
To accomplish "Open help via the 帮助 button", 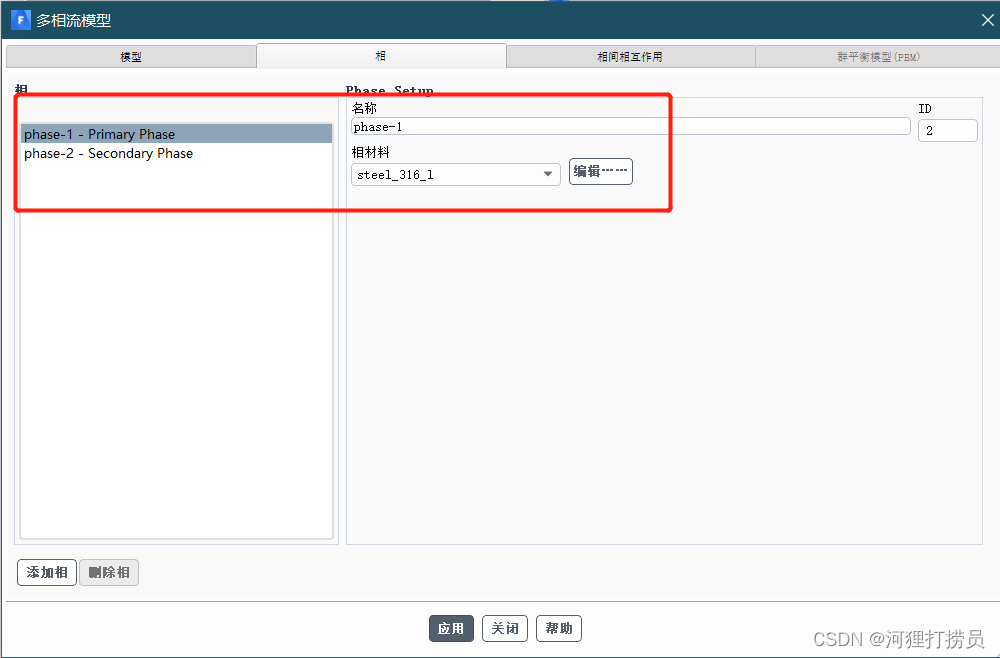I will click(x=559, y=628).
